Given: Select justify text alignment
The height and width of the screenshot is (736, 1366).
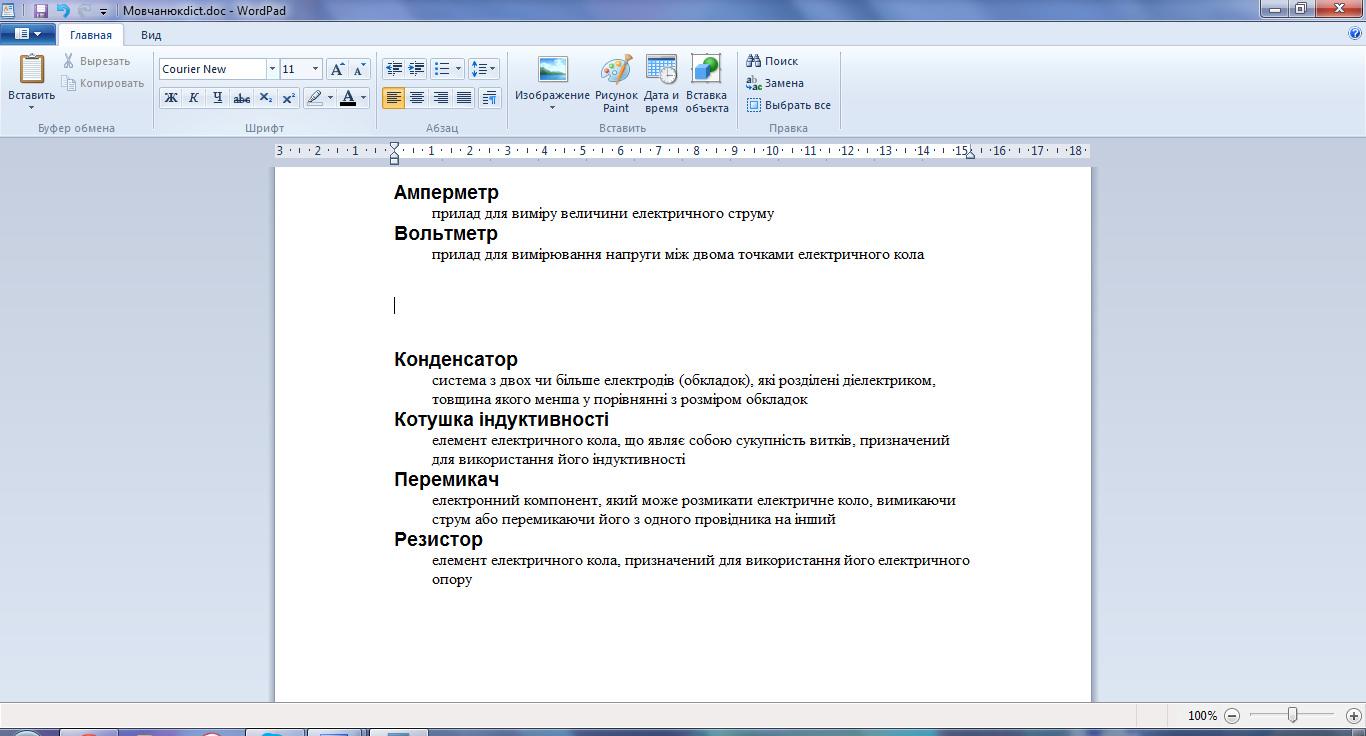Looking at the screenshot, I should coord(463,97).
